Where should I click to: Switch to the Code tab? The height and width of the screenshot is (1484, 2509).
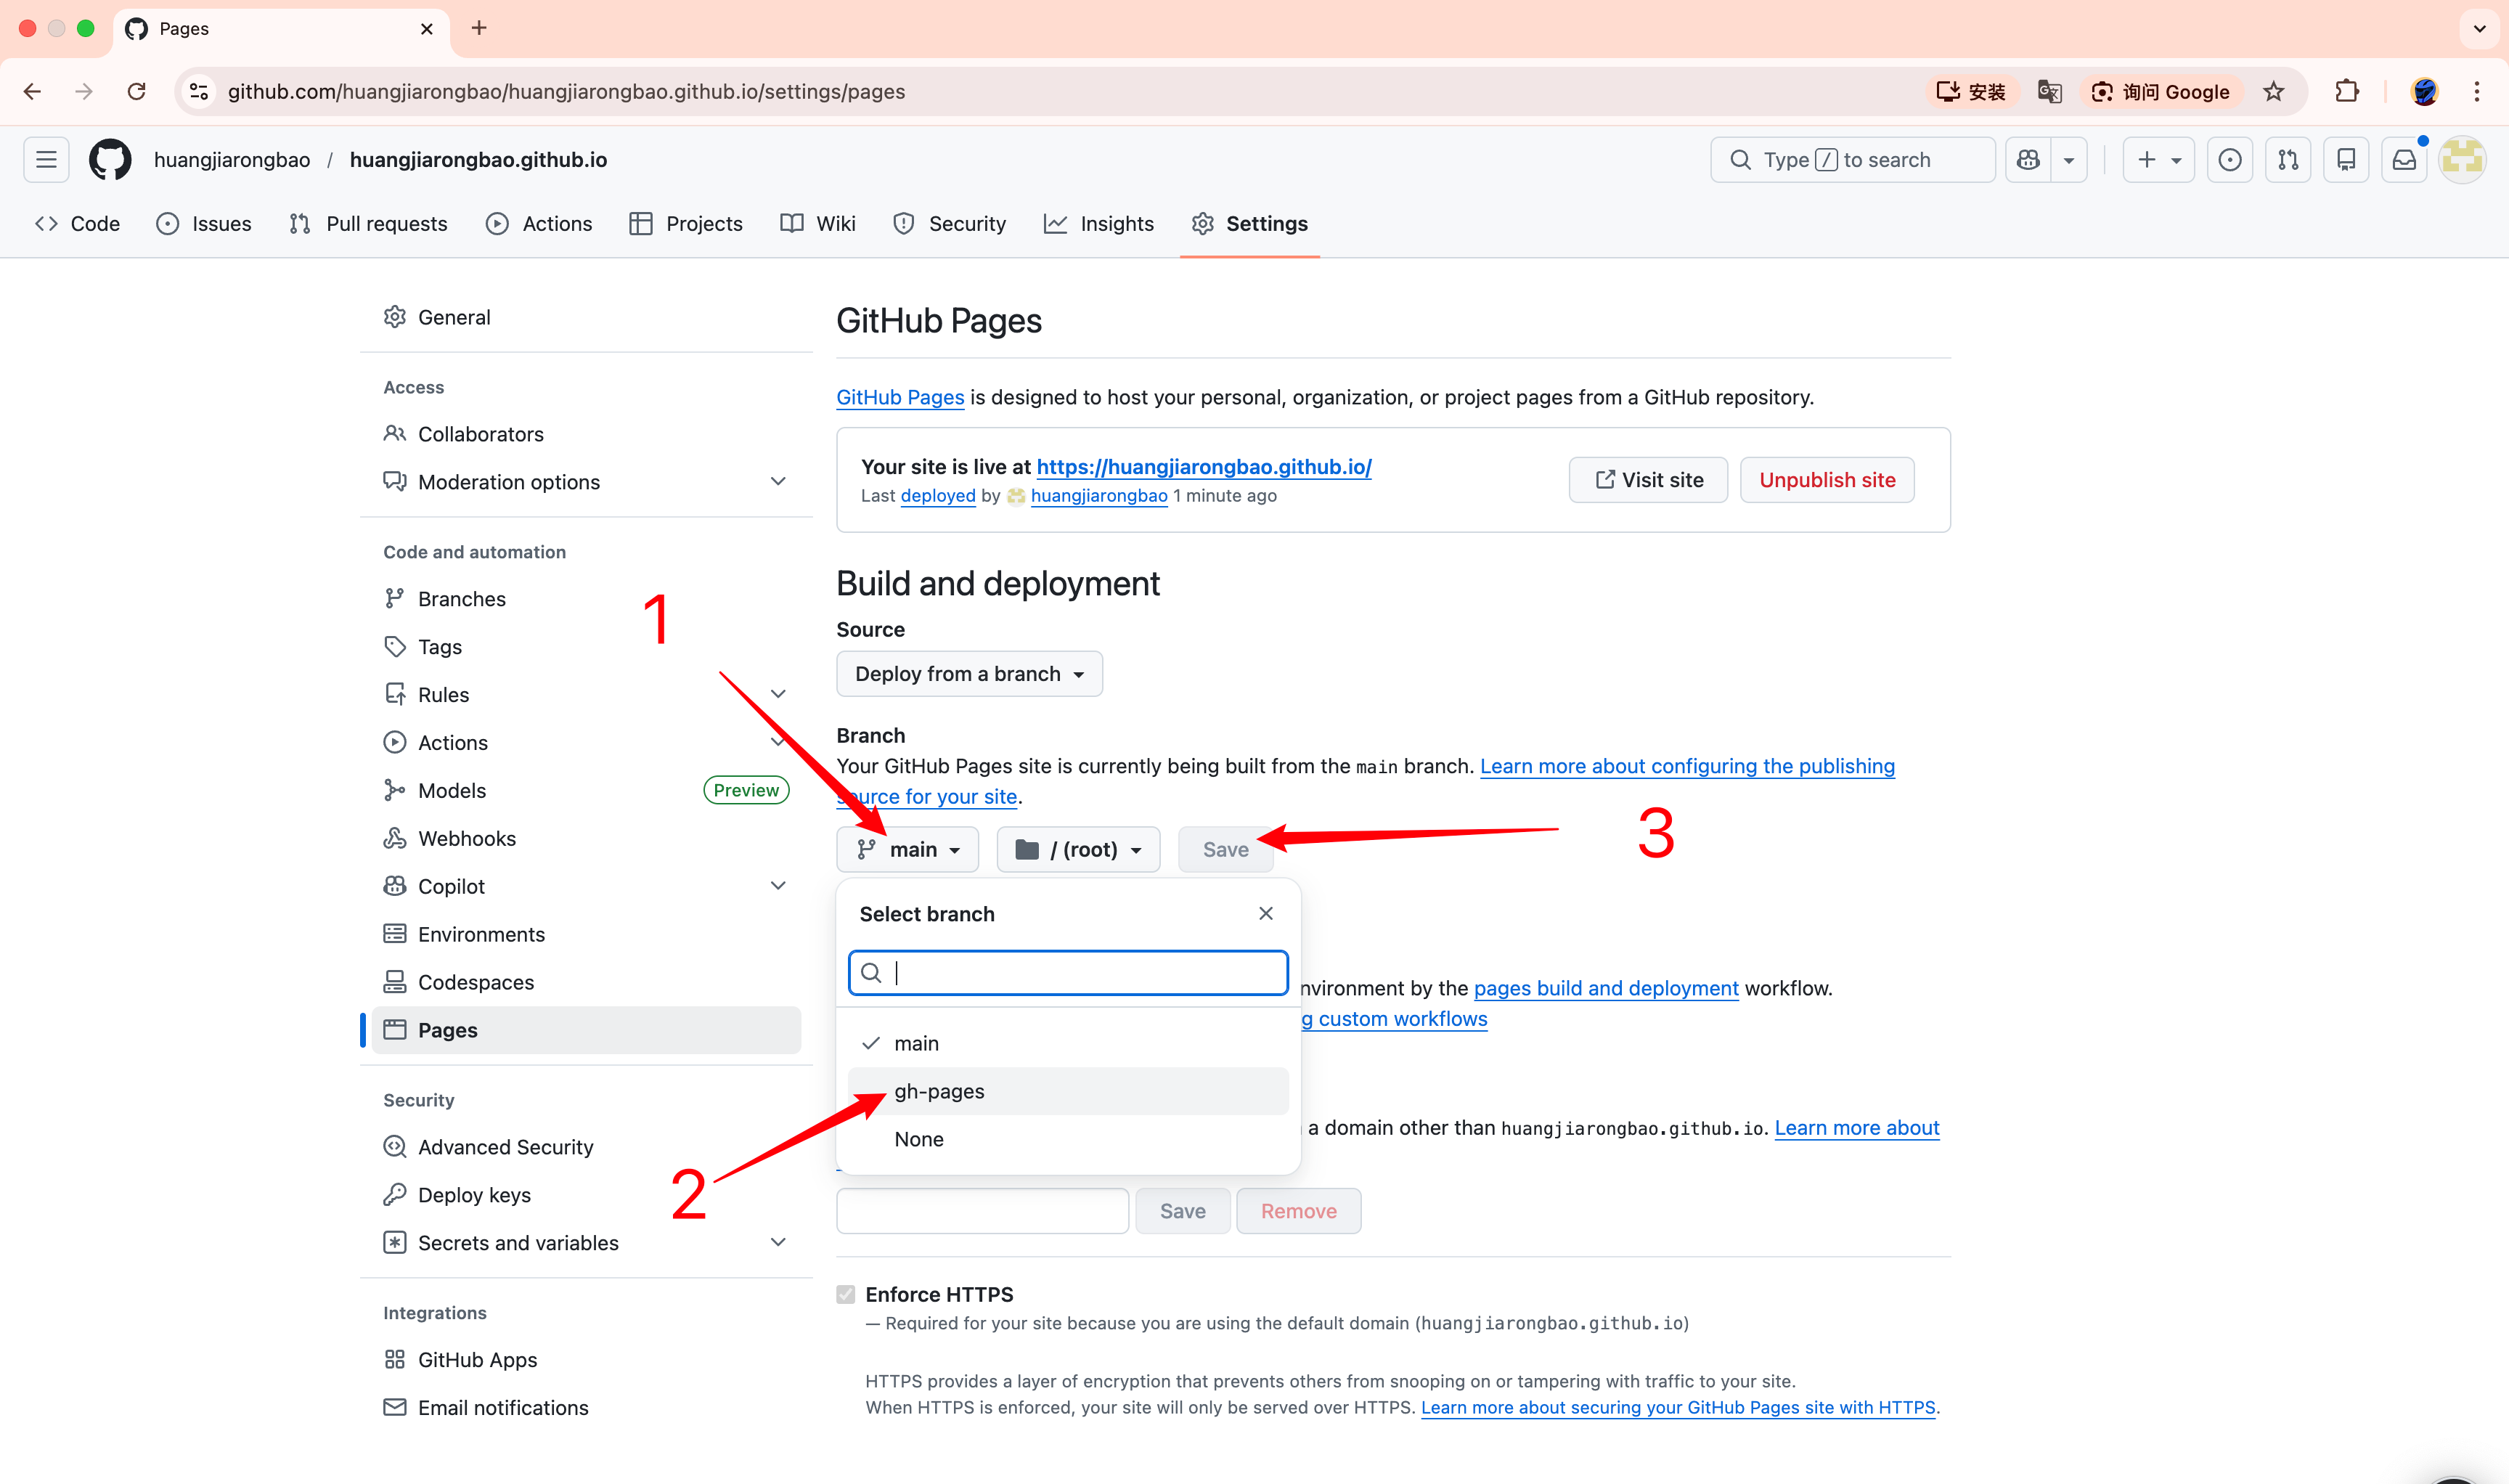click(77, 224)
